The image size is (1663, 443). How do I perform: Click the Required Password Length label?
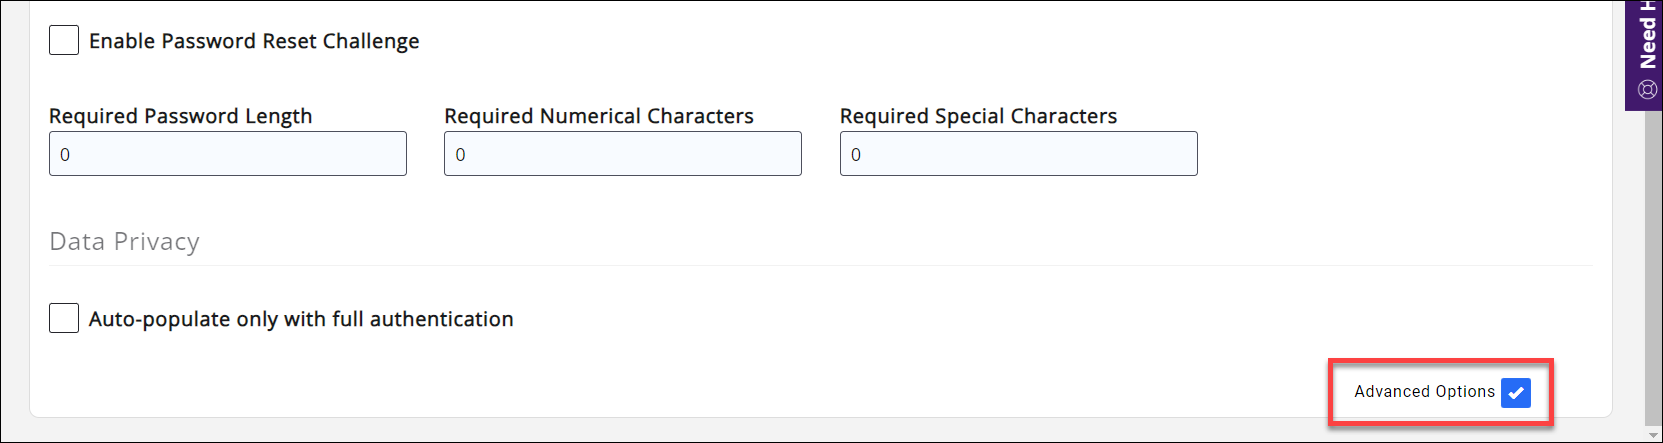[181, 116]
